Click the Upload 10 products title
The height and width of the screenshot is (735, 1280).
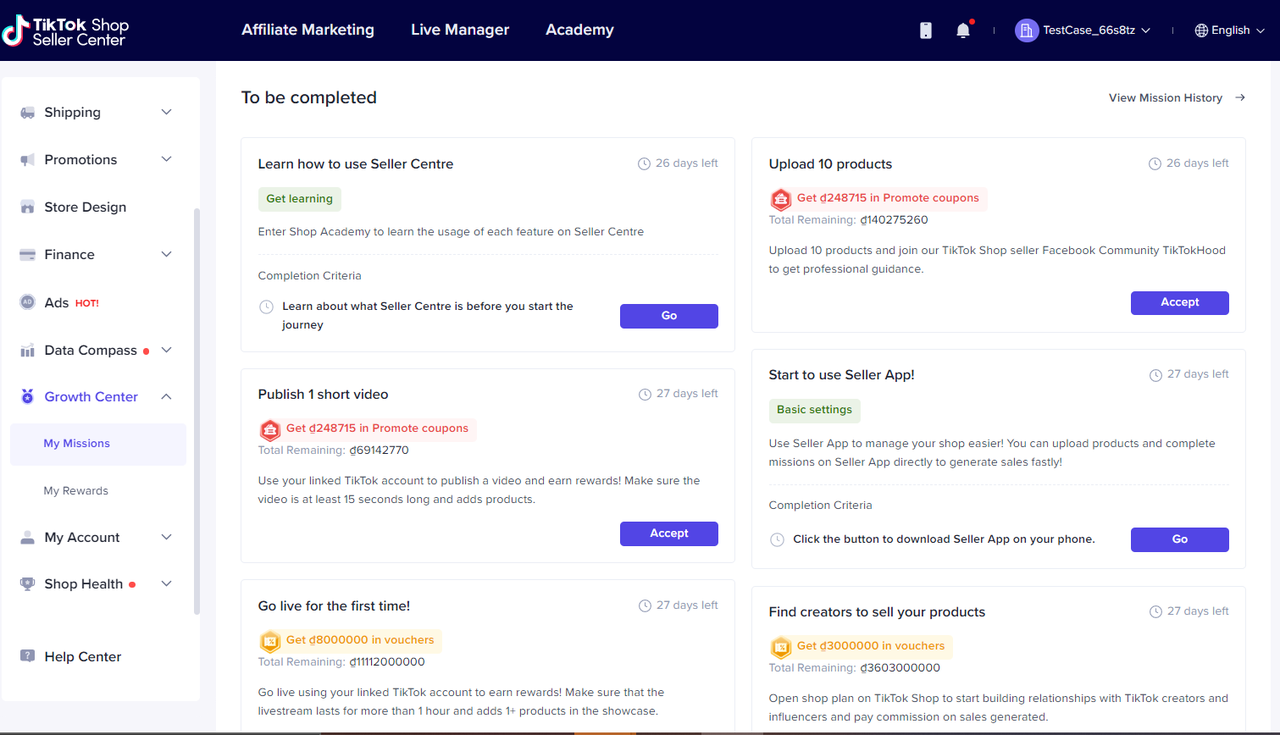point(830,164)
